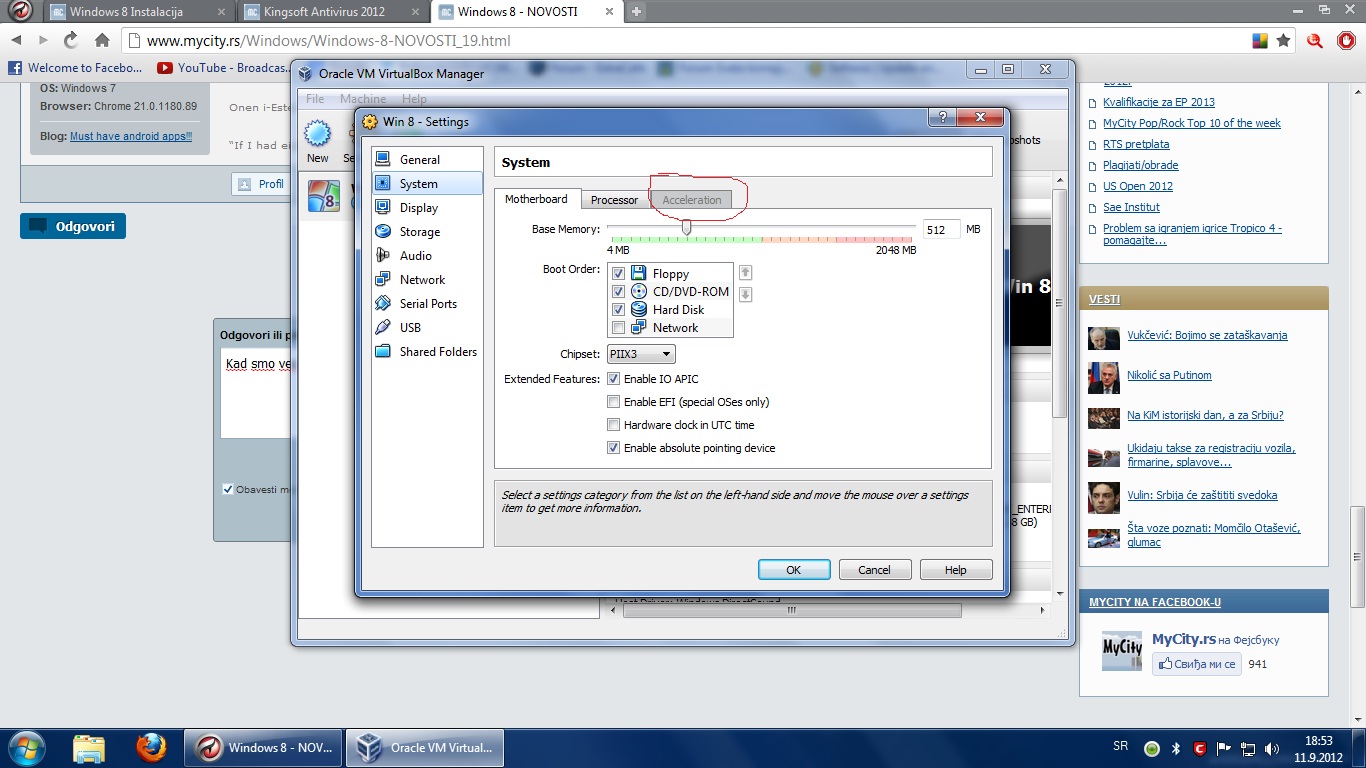The height and width of the screenshot is (768, 1366).
Task: Open the Nikolić sa Putinom news link
Action: (x=1169, y=375)
